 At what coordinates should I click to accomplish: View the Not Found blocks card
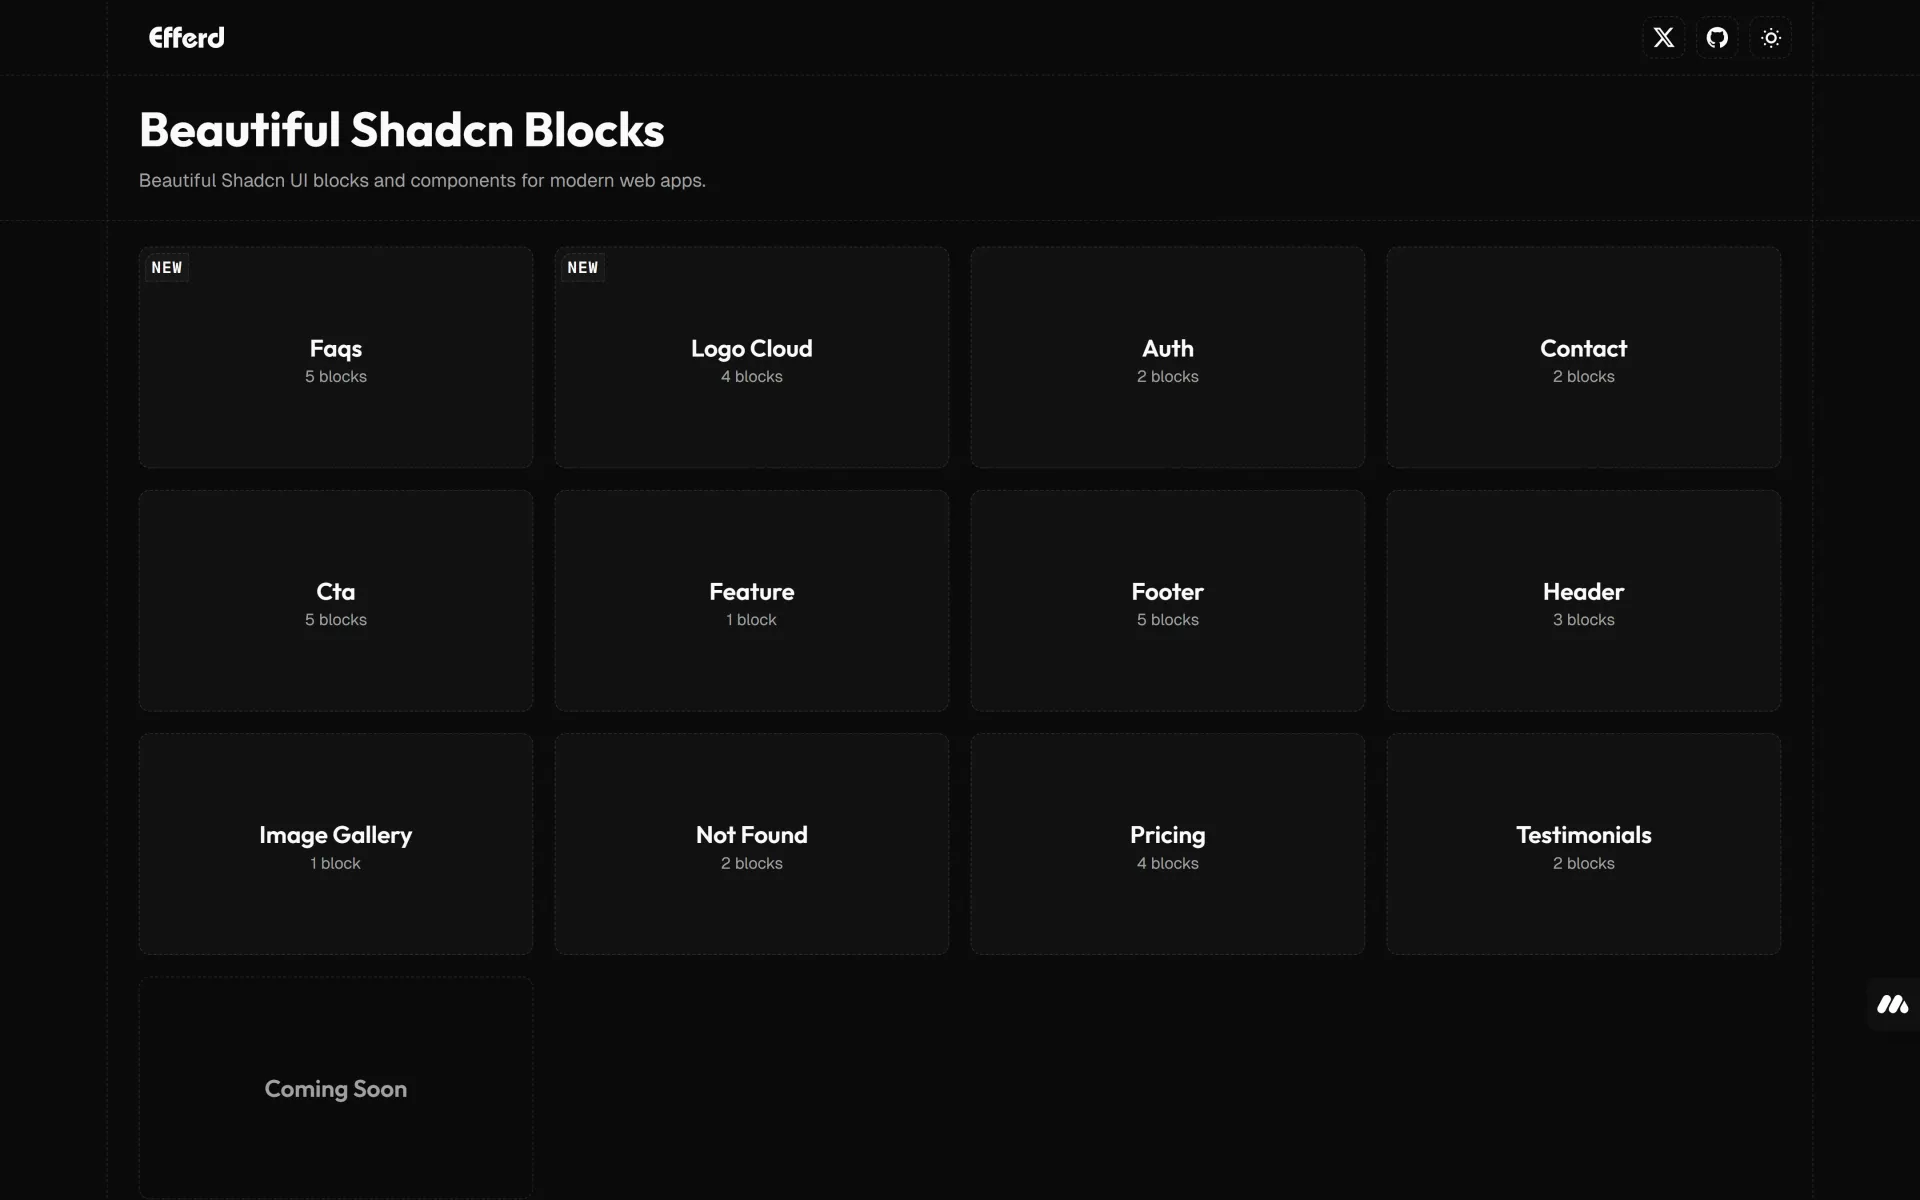[x=751, y=846]
